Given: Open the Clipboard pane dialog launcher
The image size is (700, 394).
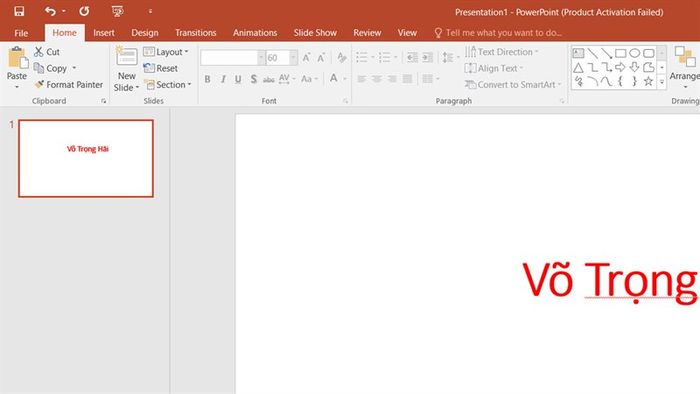Looking at the screenshot, I should coord(104,101).
